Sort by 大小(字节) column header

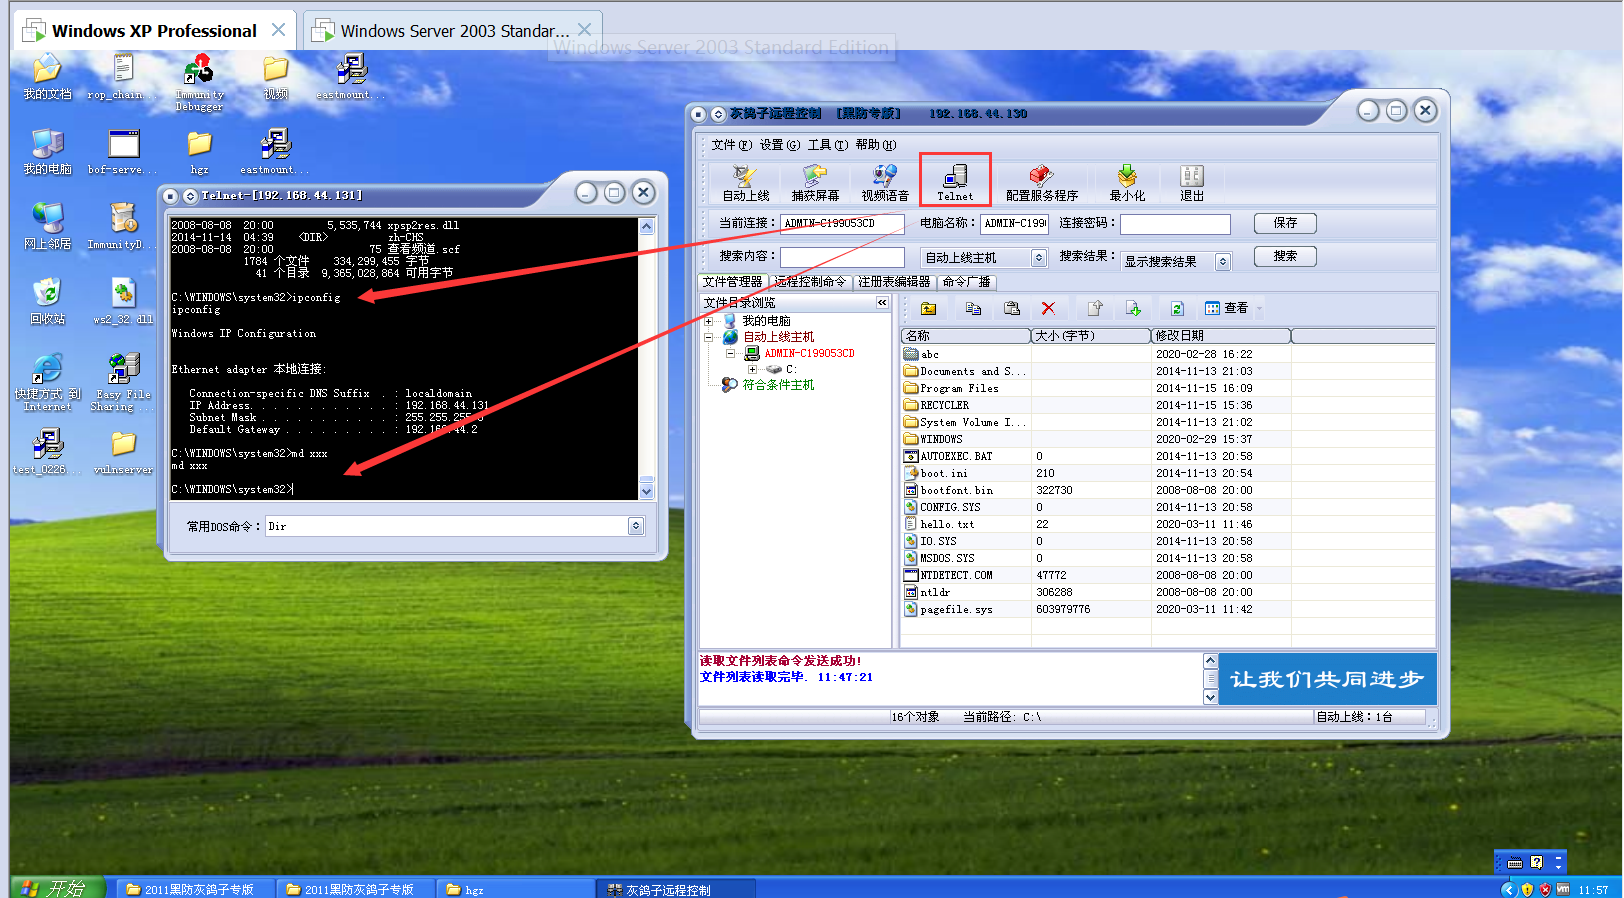pyautogui.click(x=1091, y=336)
